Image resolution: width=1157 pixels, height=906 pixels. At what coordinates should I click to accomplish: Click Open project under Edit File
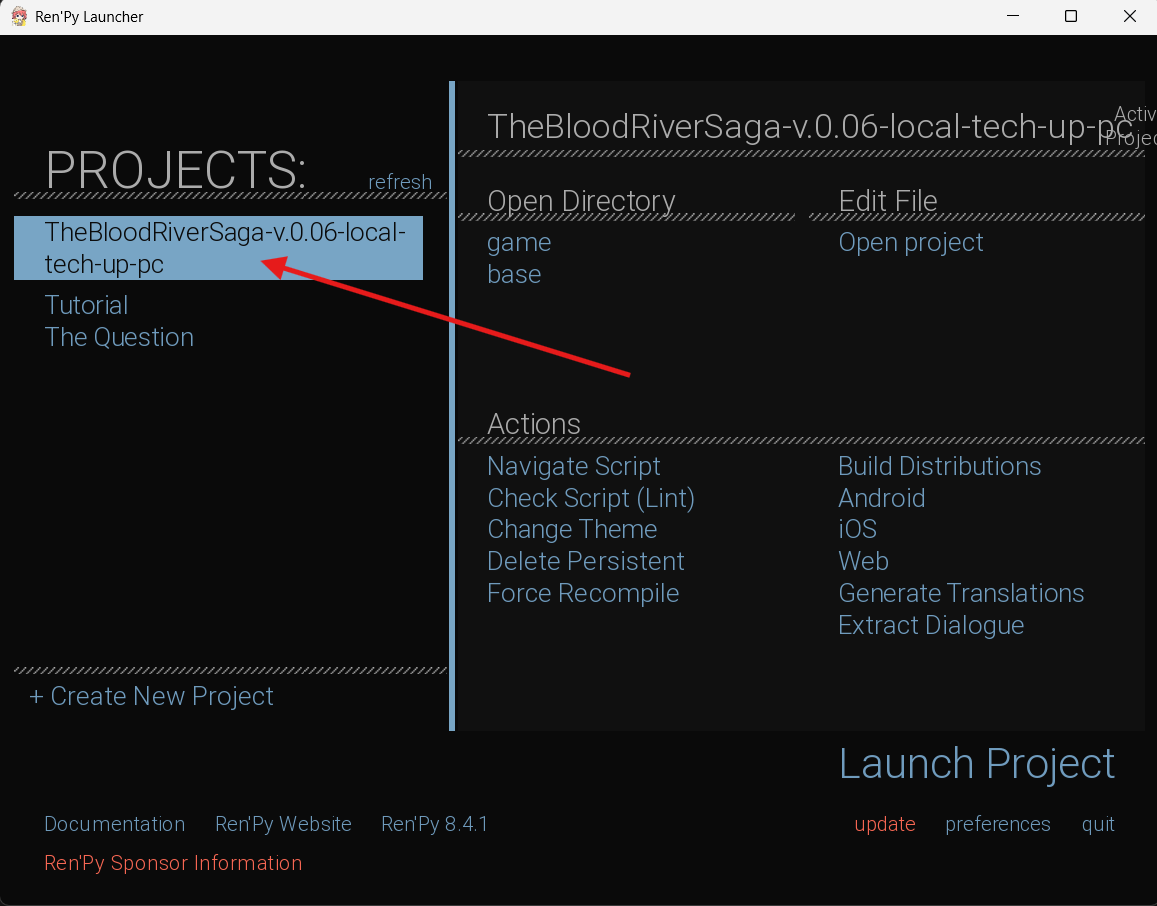[911, 243]
